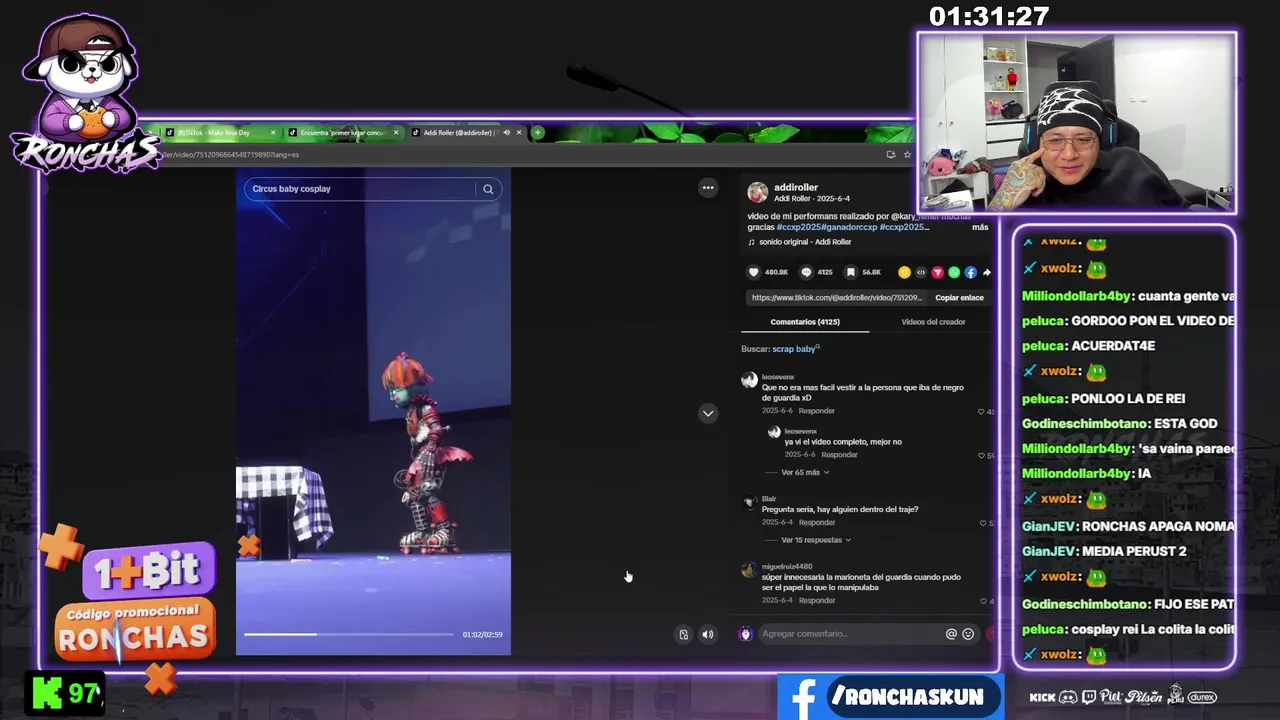The image size is (1280, 720).
Task: Click the 1+Bit promotional logo
Action: (148, 571)
